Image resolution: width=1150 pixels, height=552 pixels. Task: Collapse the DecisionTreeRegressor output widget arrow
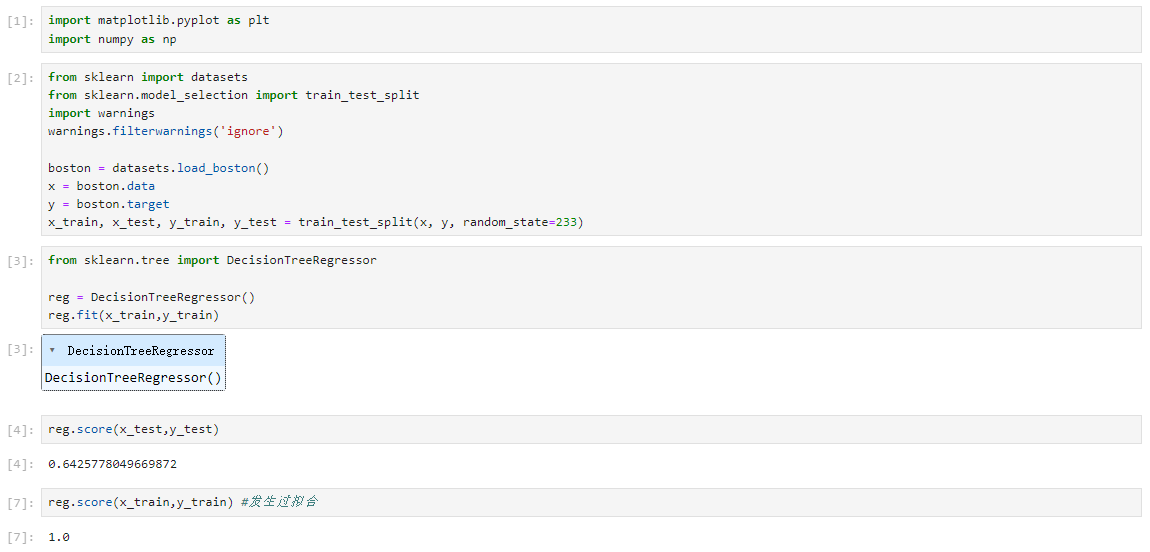coord(52,350)
